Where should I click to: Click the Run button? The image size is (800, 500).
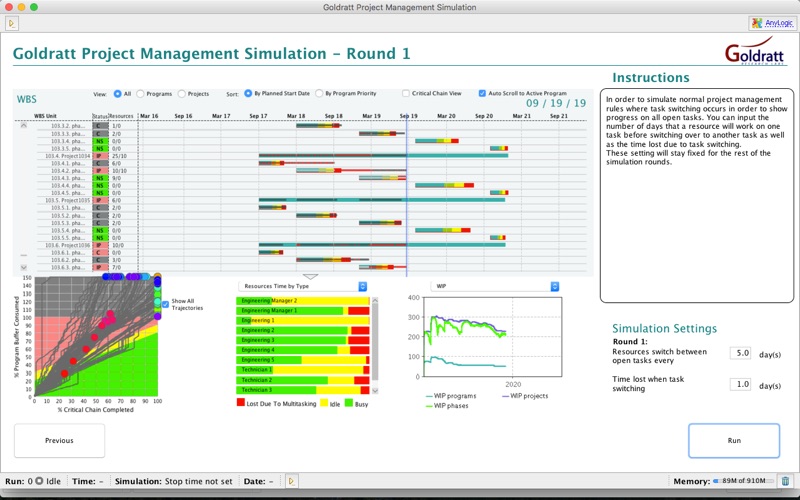point(734,440)
